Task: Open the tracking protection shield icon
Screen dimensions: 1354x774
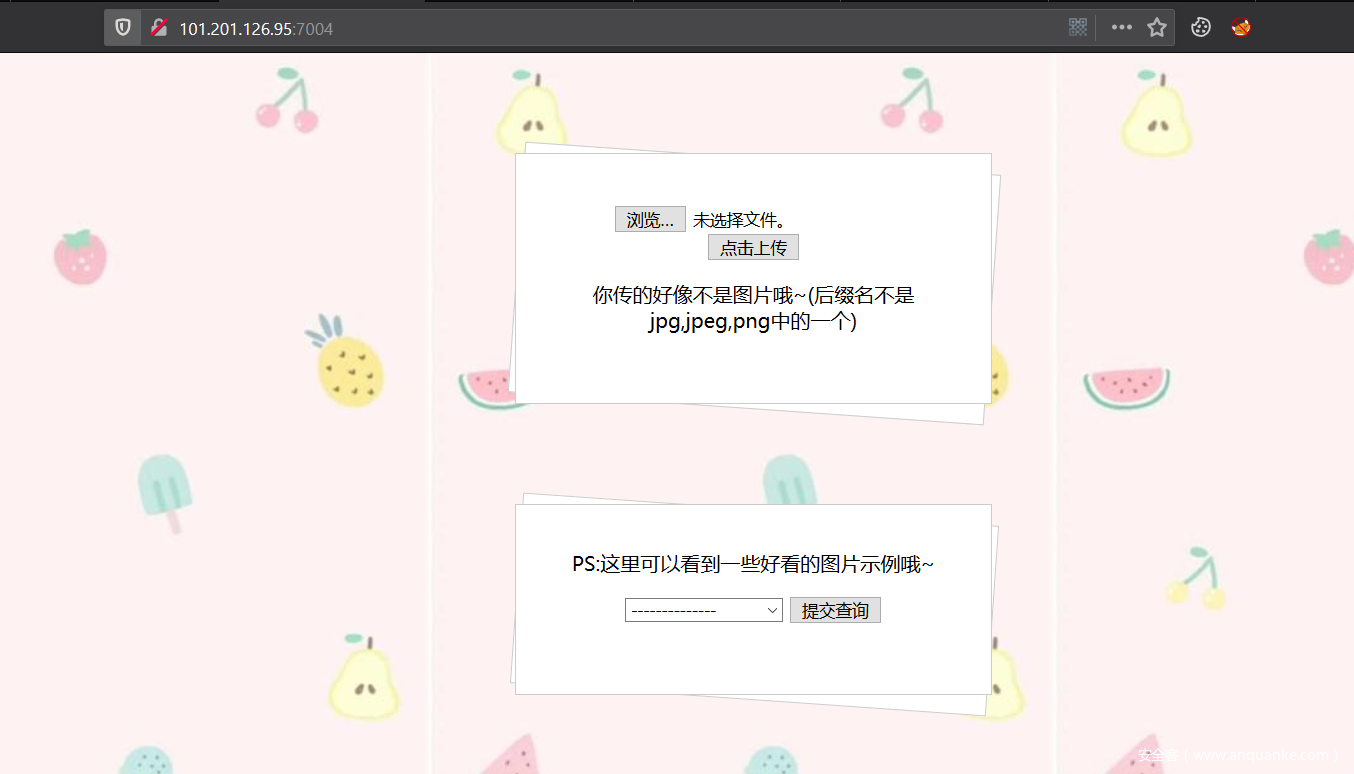Action: pyautogui.click(x=123, y=28)
